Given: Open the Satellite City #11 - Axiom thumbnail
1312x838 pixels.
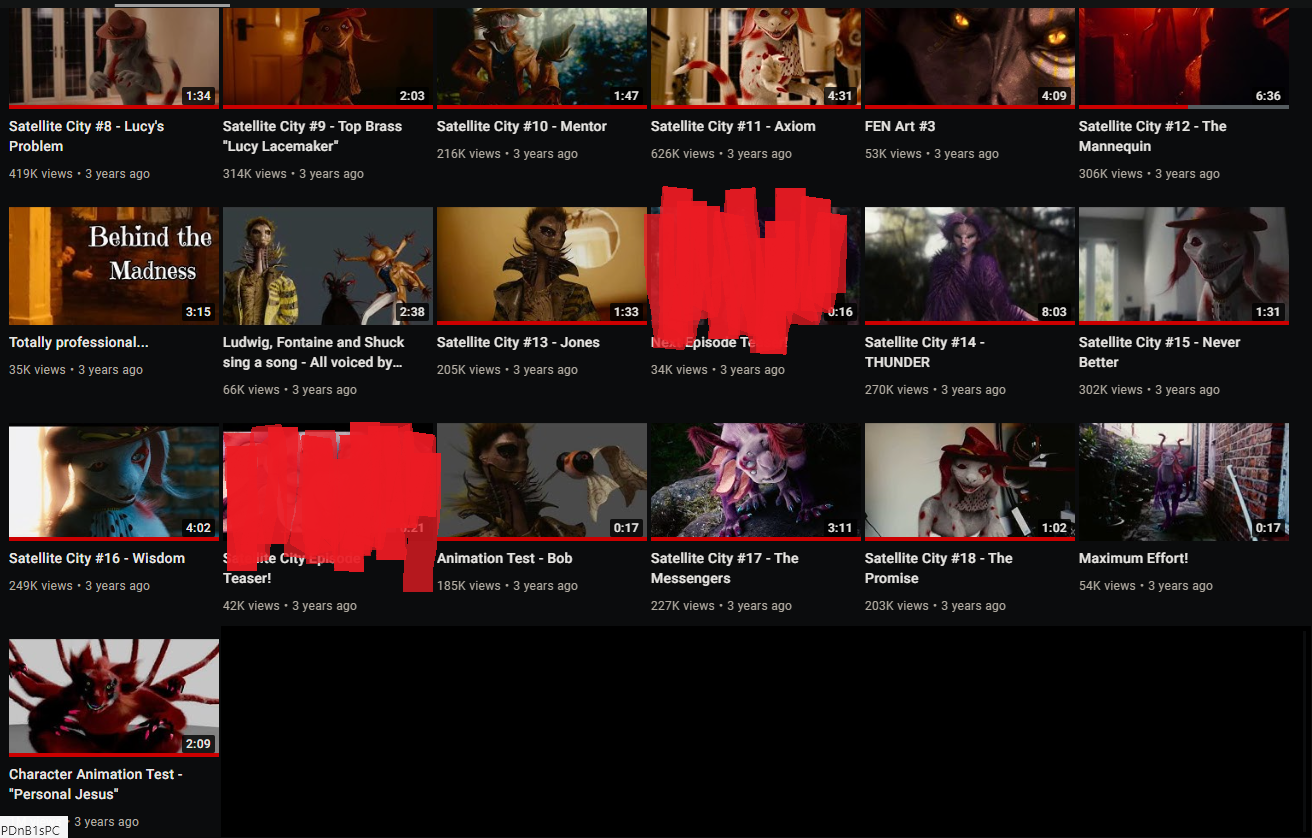Looking at the screenshot, I should point(756,57).
